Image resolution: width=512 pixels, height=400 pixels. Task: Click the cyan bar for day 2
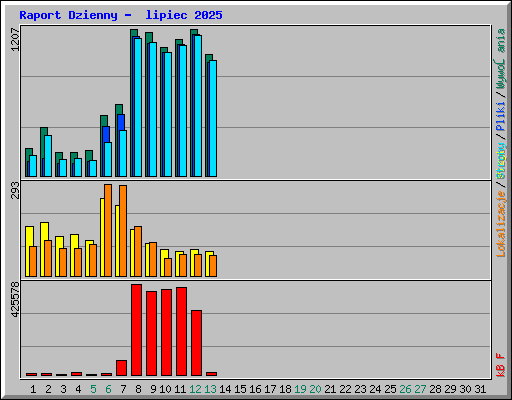coord(48,156)
